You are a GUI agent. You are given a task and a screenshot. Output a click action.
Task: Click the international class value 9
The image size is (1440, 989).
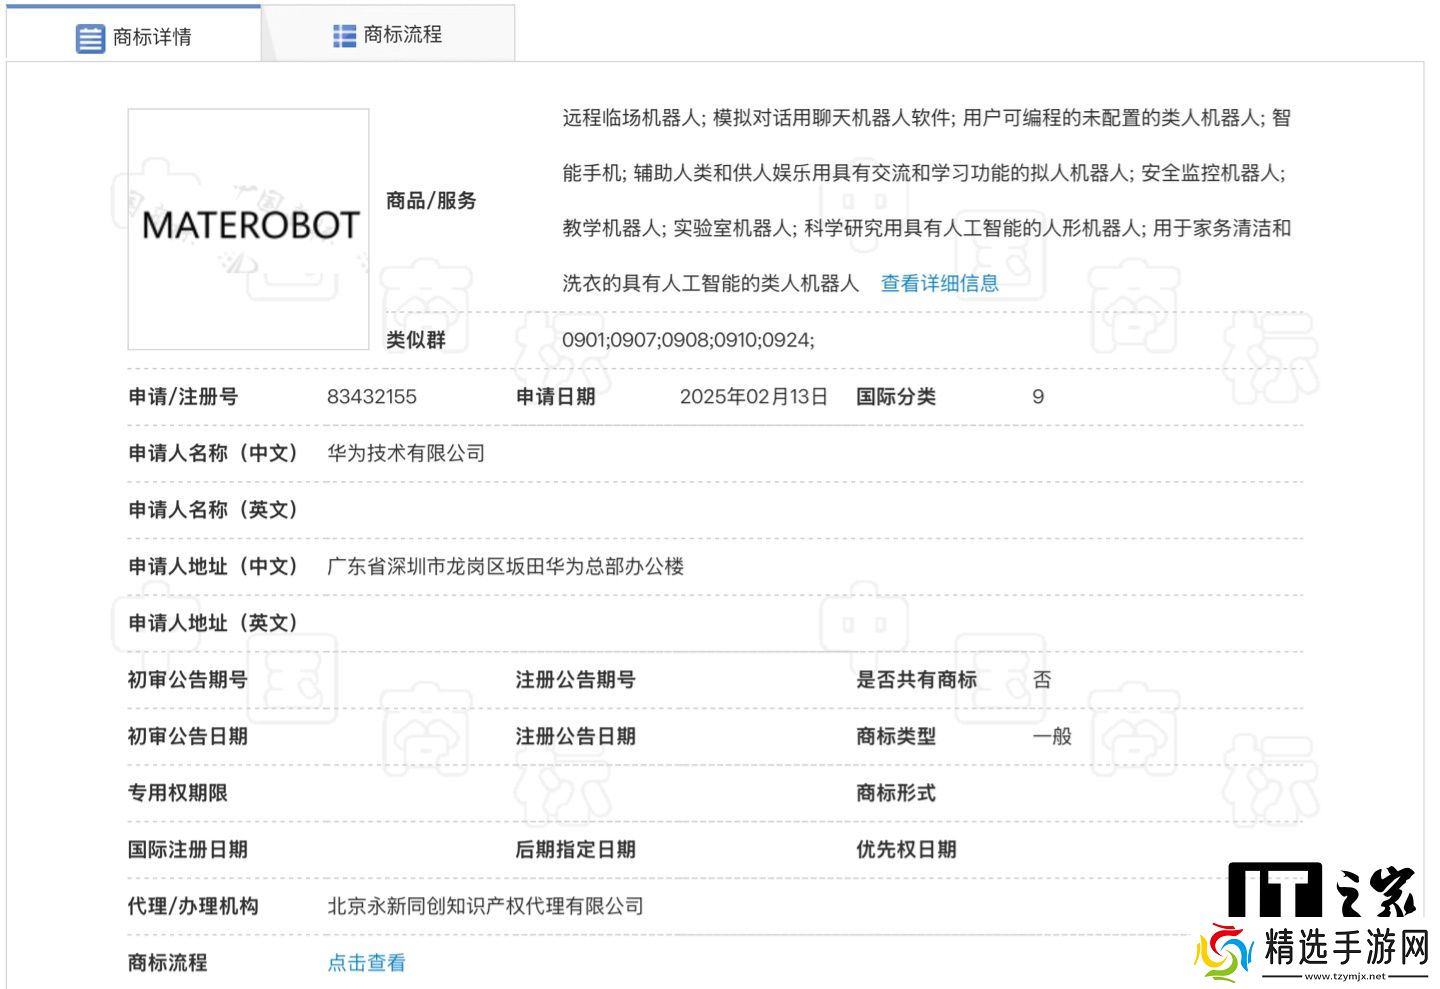tap(1038, 396)
